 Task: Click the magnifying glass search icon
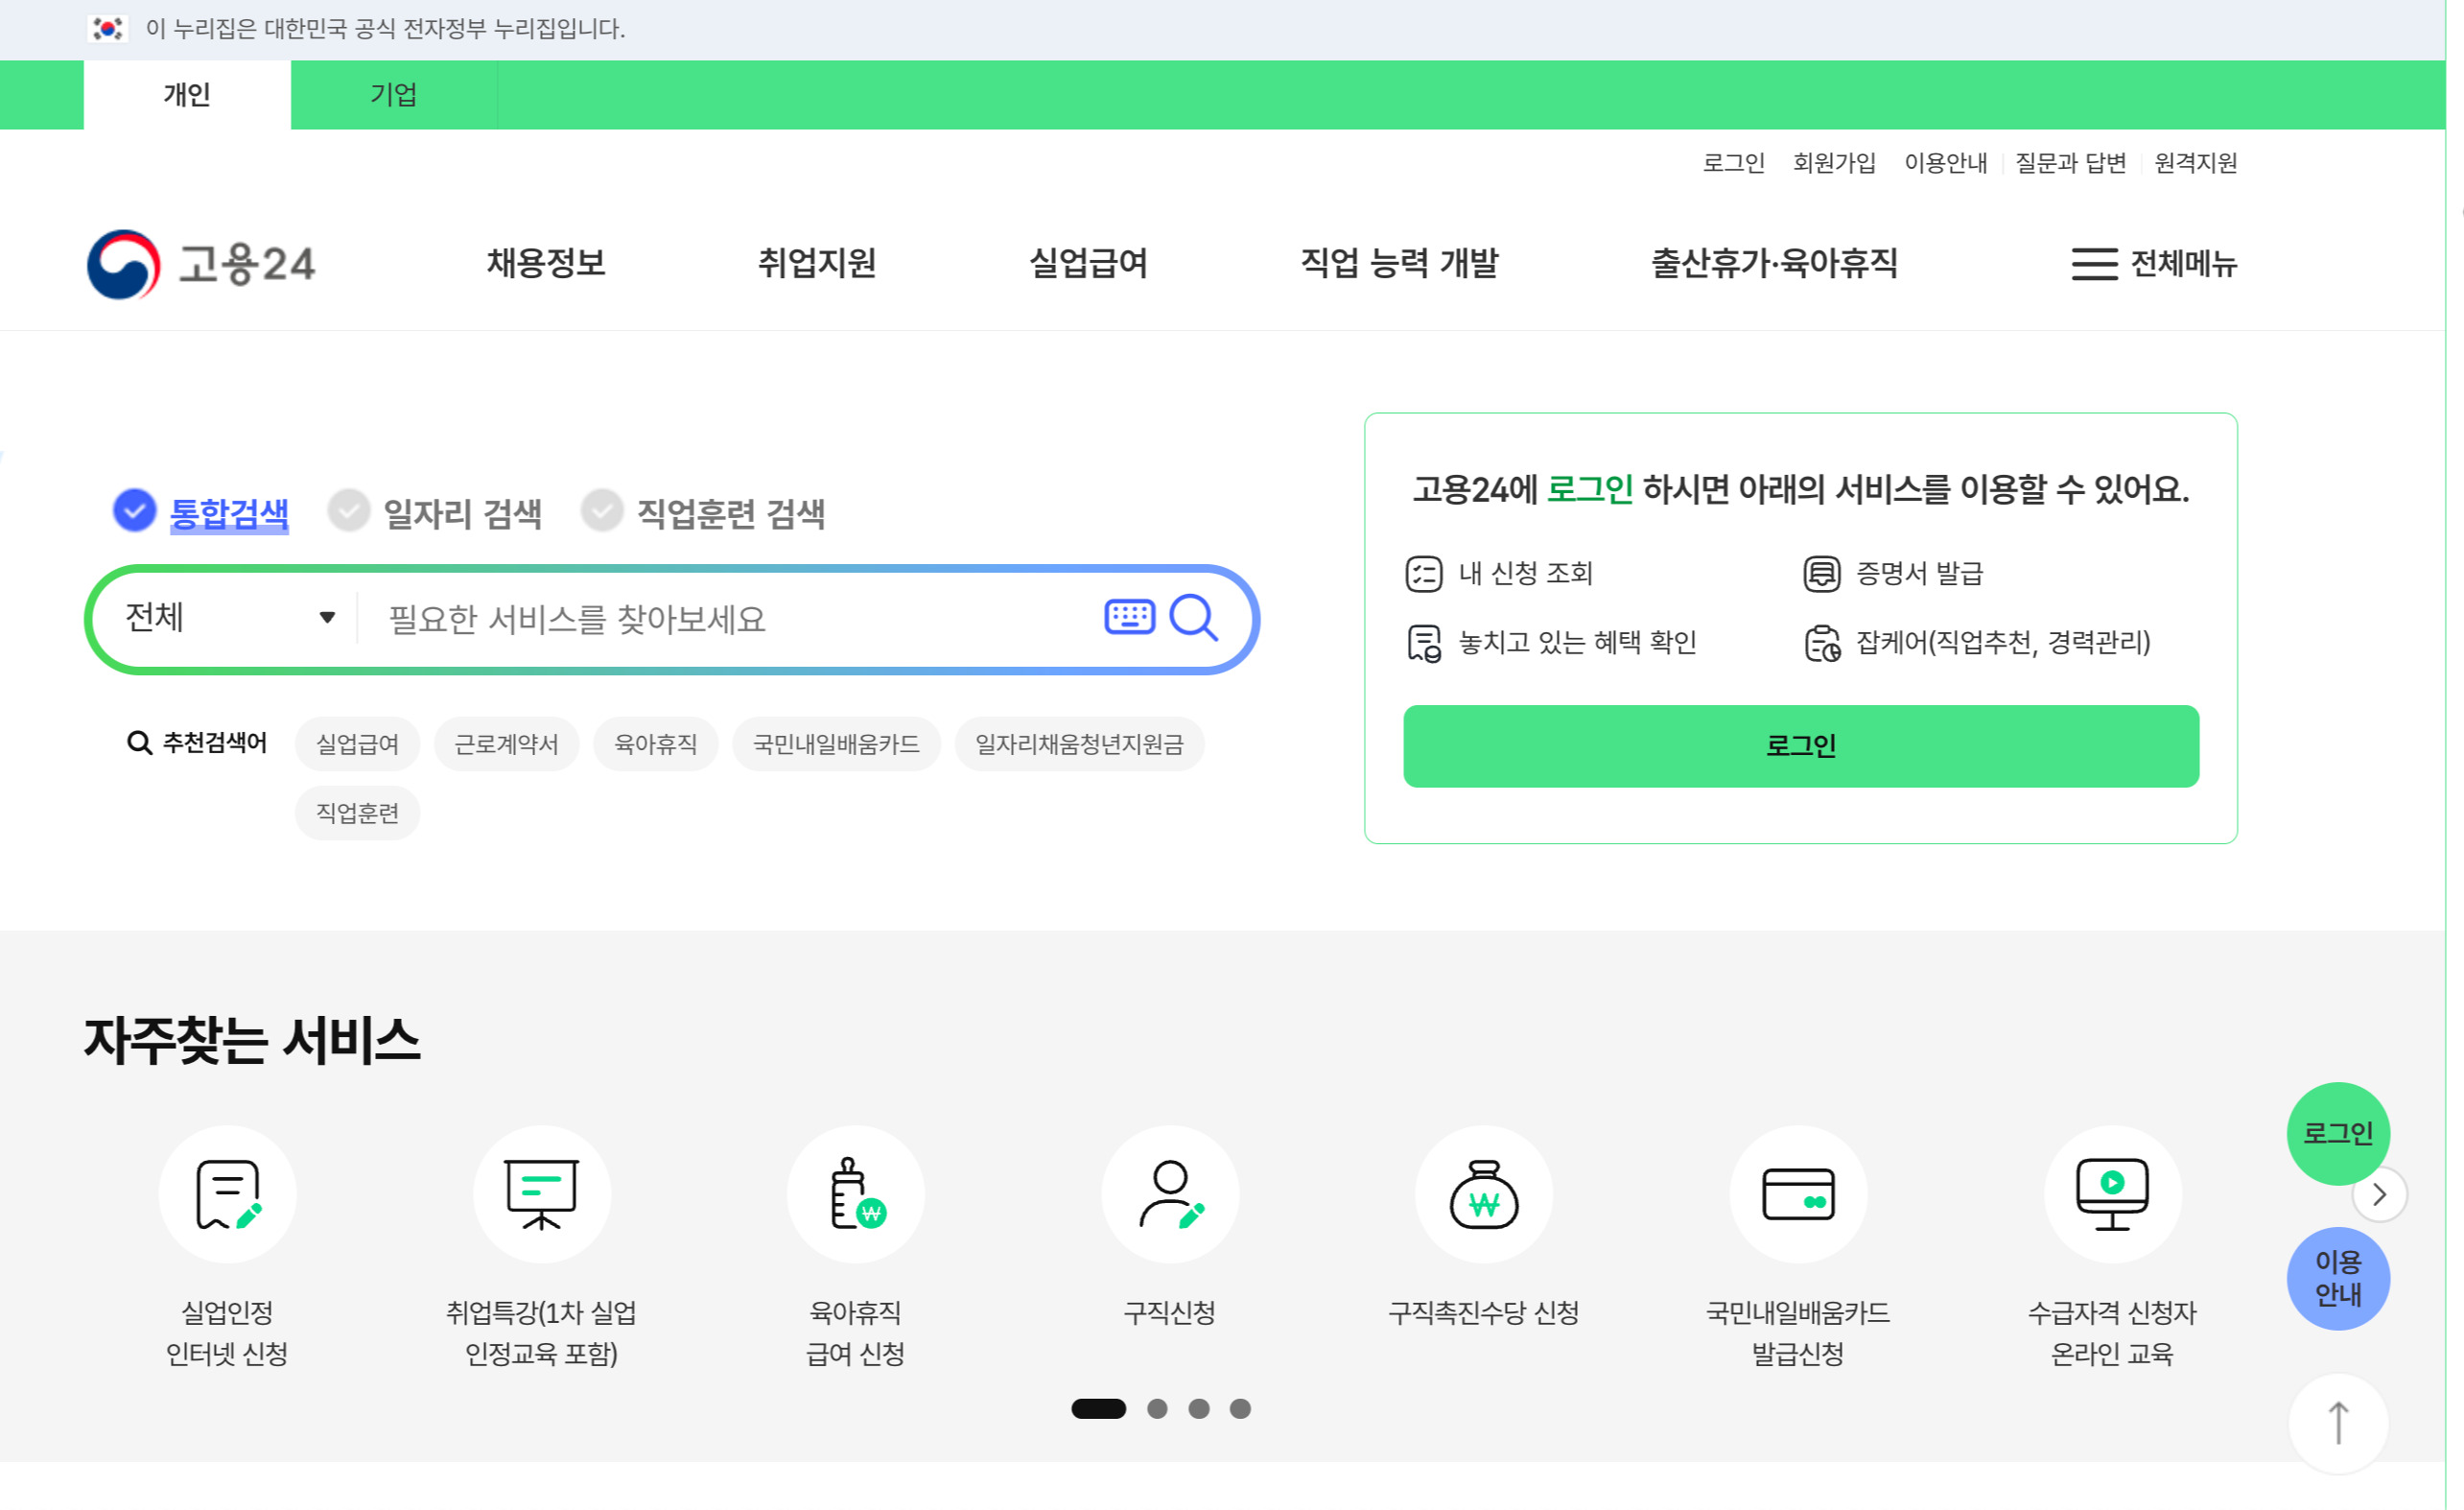pos(1193,617)
